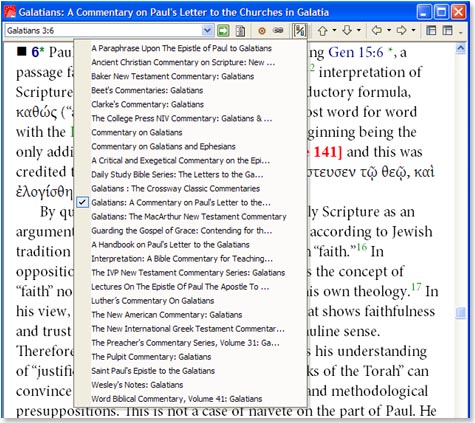Image resolution: width=475 pixels, height=423 pixels.
Task: Click the red page number 141 marker
Action: click(325, 152)
